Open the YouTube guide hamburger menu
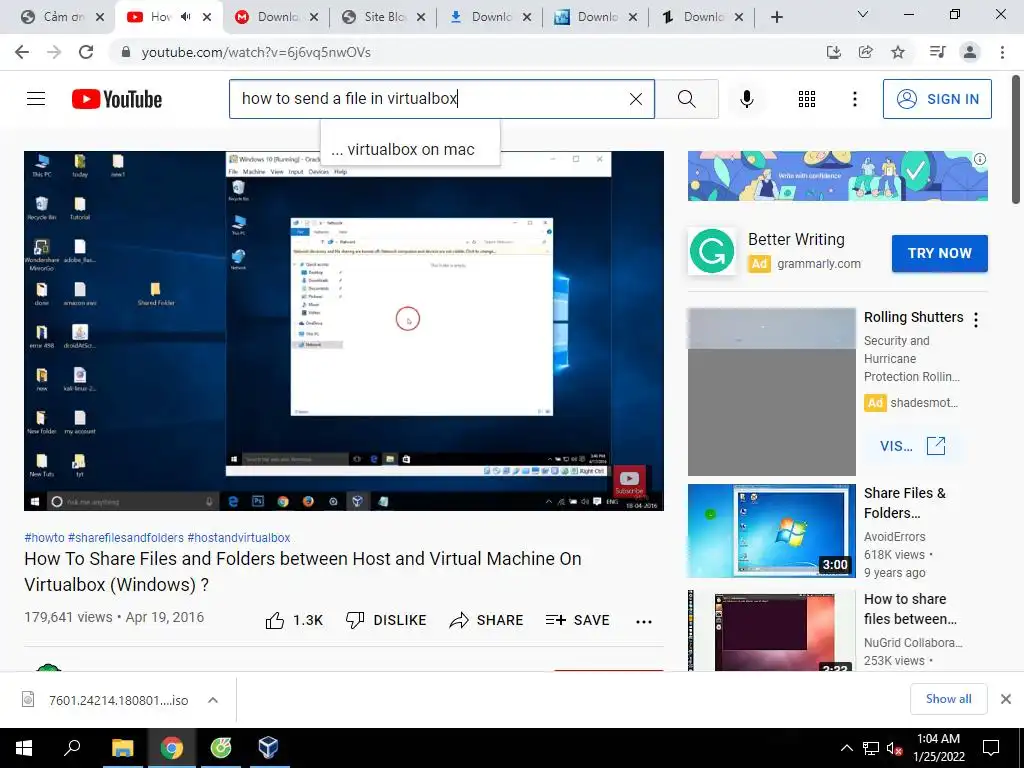This screenshot has height=768, width=1024. [x=36, y=99]
